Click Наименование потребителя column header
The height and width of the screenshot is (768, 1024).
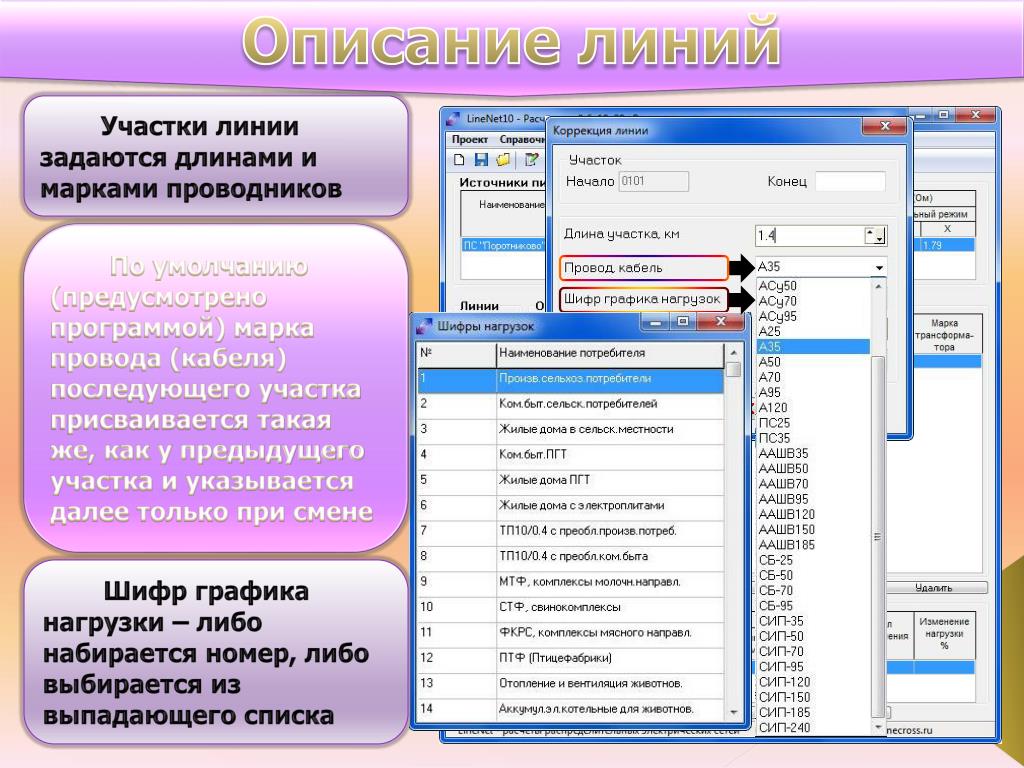[x=610, y=353]
